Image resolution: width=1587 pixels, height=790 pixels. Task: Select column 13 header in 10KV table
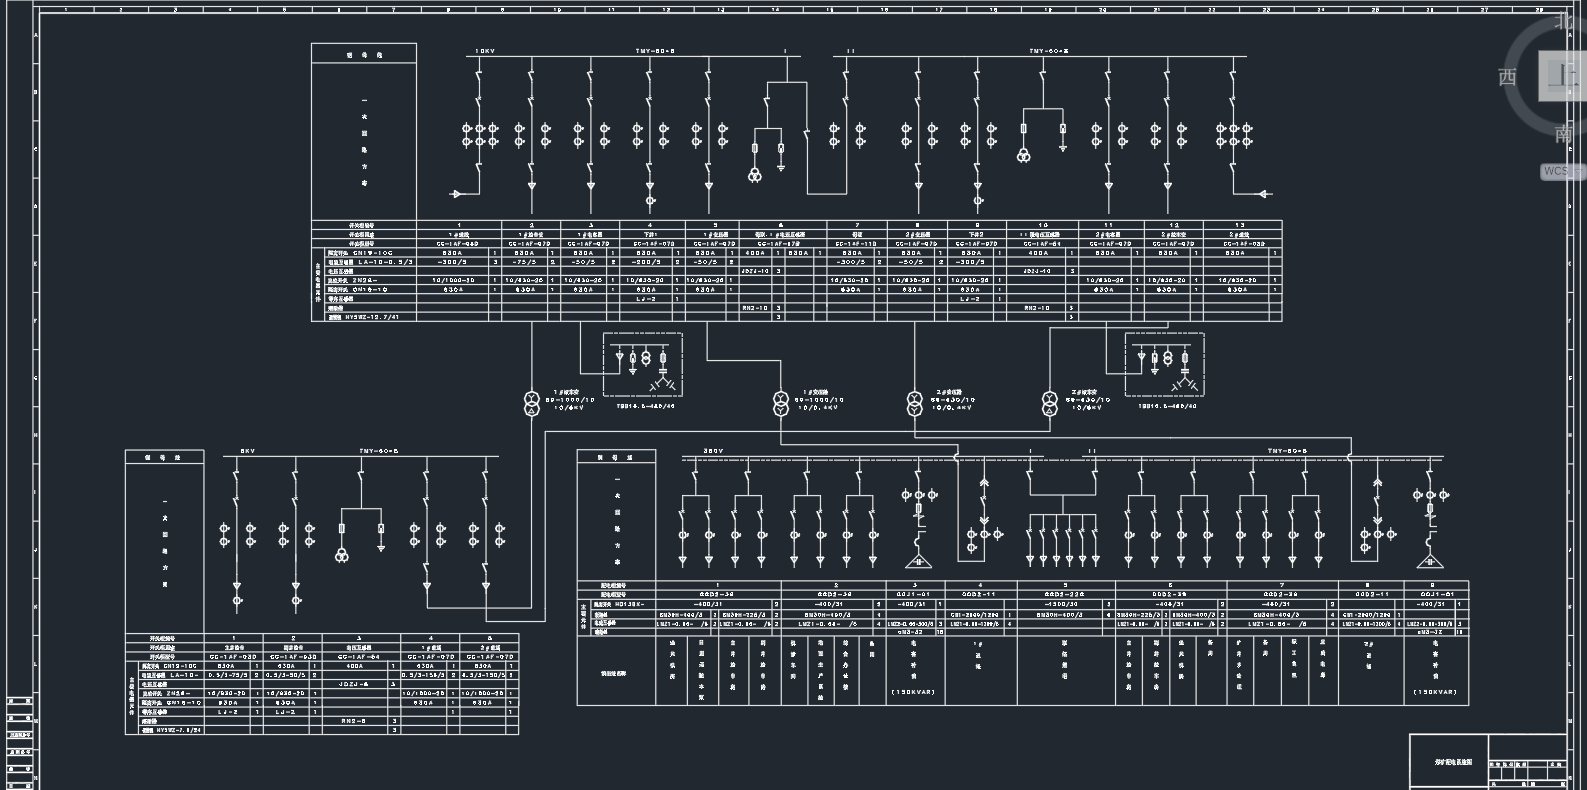[1241, 225]
